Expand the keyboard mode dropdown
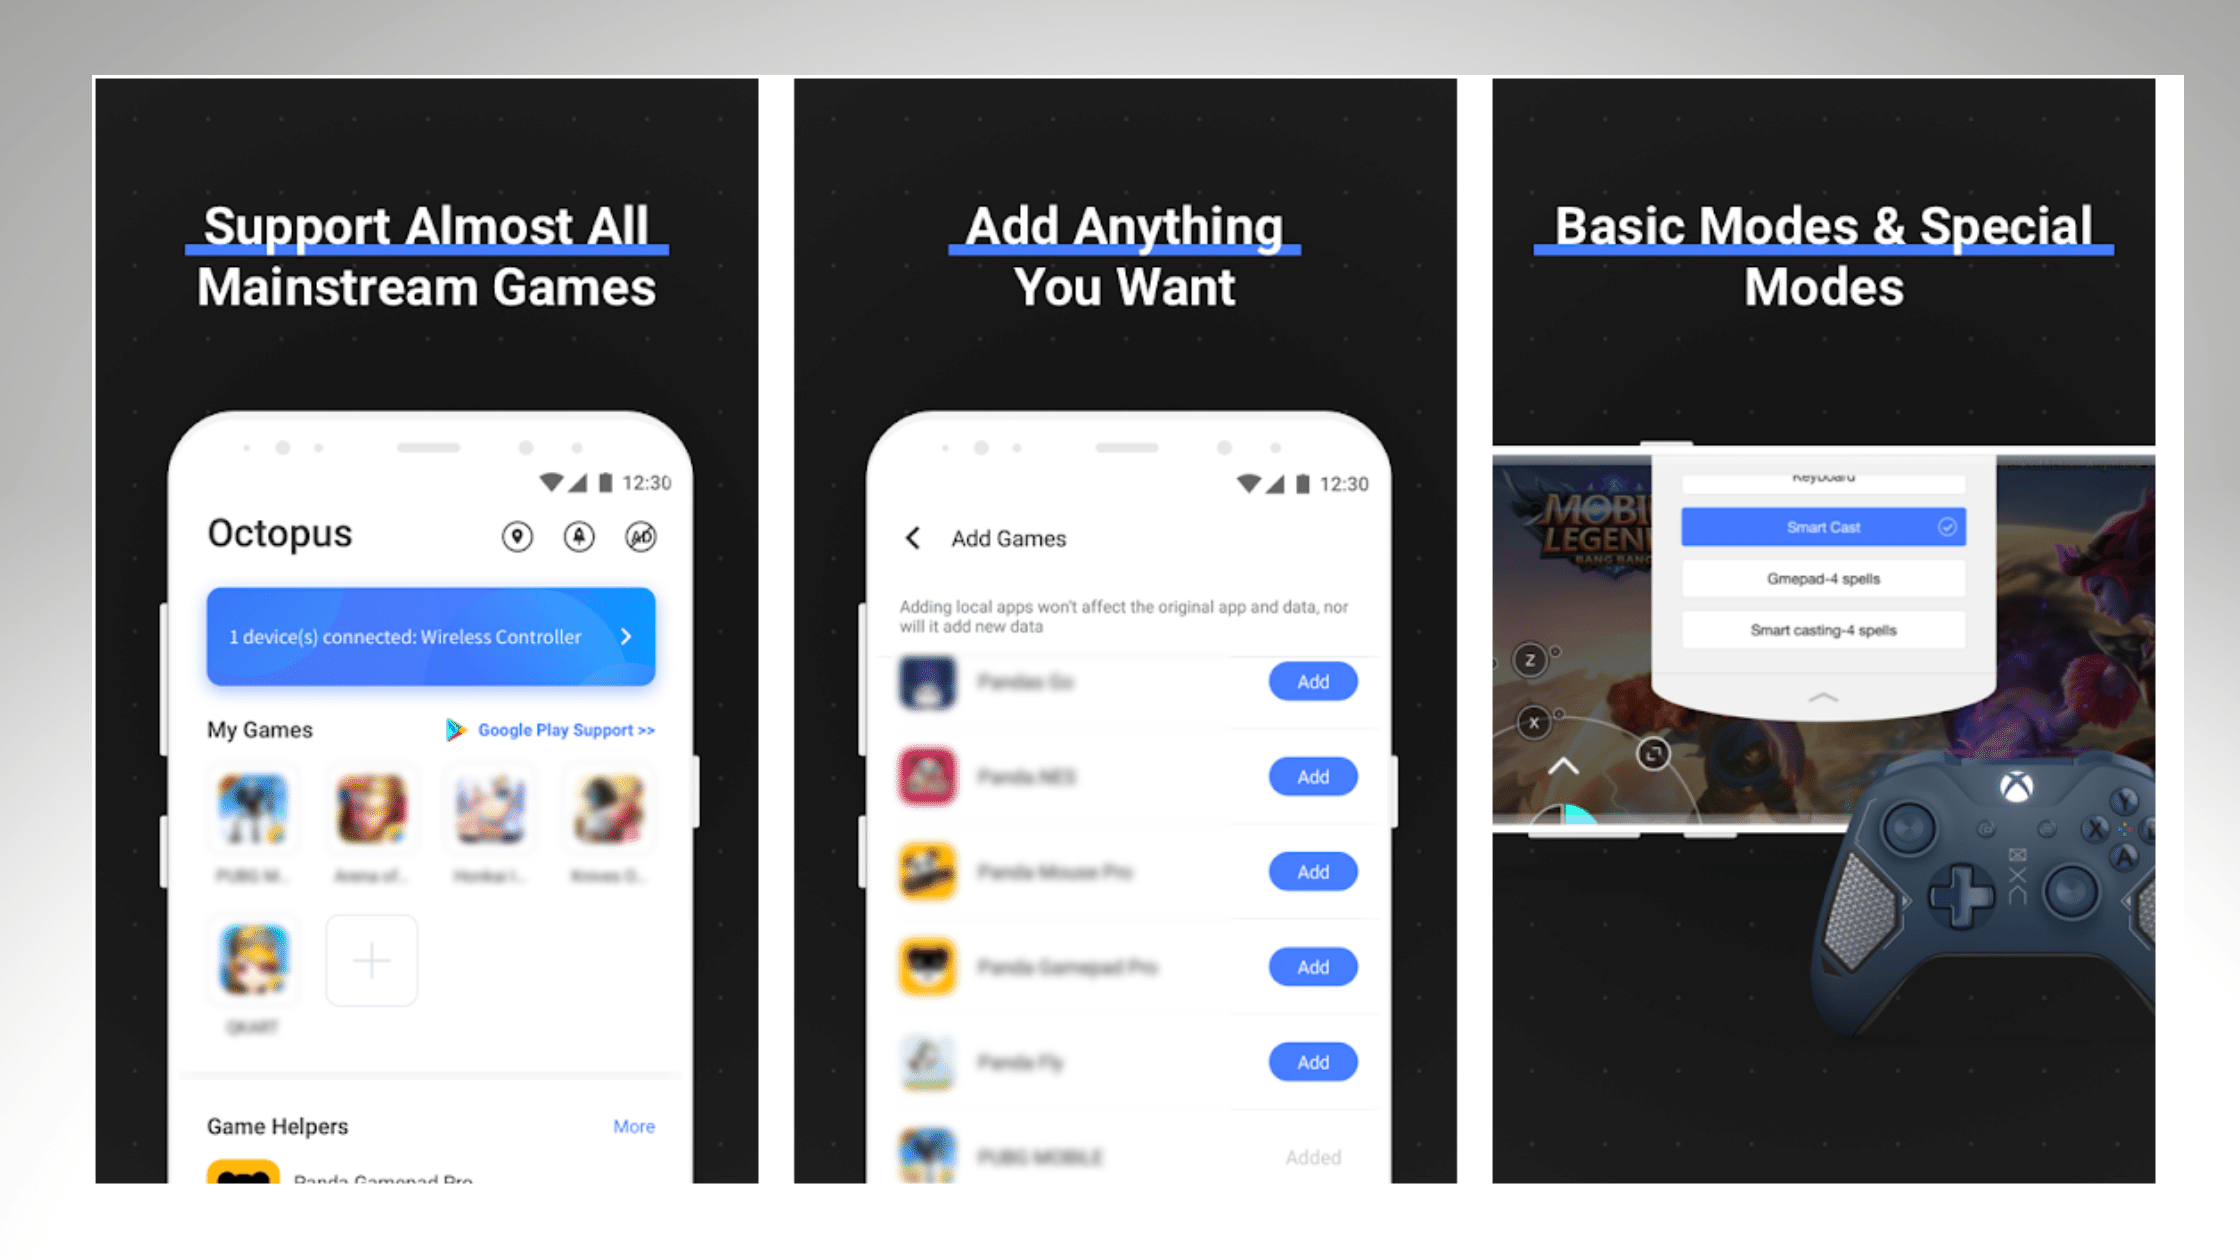Screen dimensions: 2240x1260 pyautogui.click(x=1823, y=477)
